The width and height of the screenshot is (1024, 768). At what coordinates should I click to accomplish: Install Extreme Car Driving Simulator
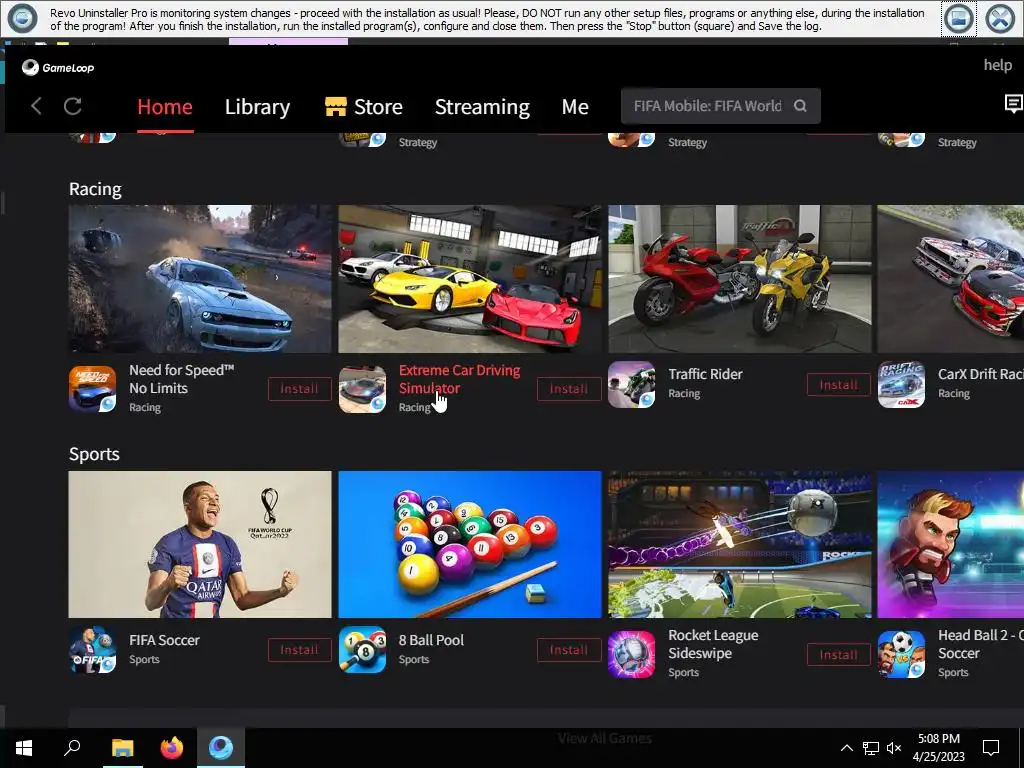pyautogui.click(x=569, y=389)
